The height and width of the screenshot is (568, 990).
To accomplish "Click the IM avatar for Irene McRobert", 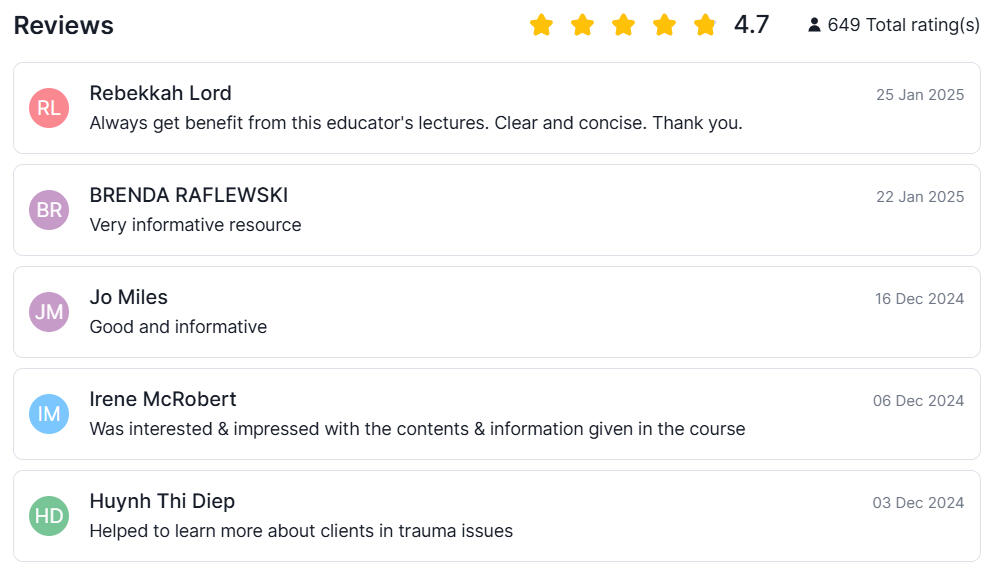I will [49, 414].
